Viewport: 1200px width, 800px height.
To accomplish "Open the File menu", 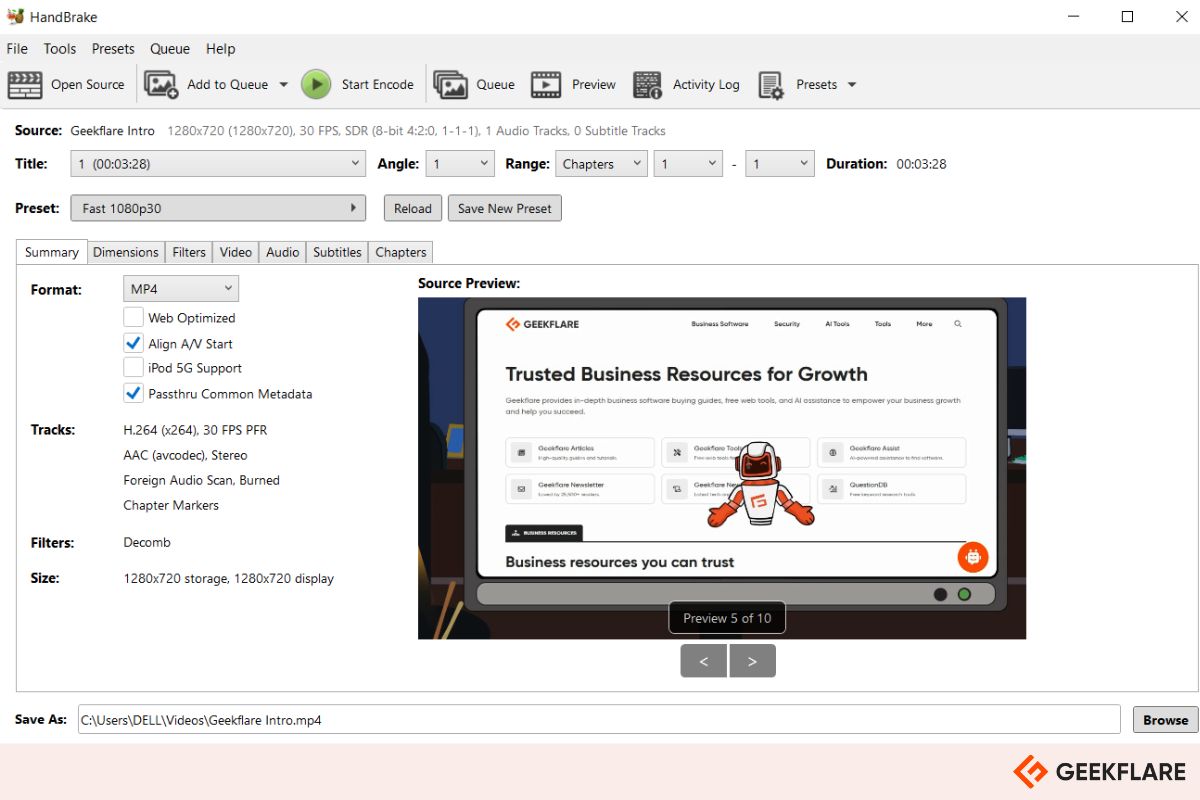I will click(x=17, y=48).
